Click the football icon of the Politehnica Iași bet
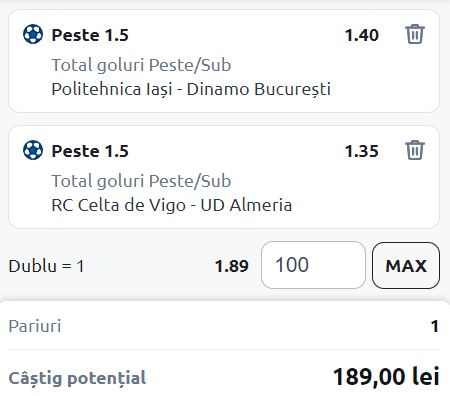The image size is (450, 396). pos(33,34)
